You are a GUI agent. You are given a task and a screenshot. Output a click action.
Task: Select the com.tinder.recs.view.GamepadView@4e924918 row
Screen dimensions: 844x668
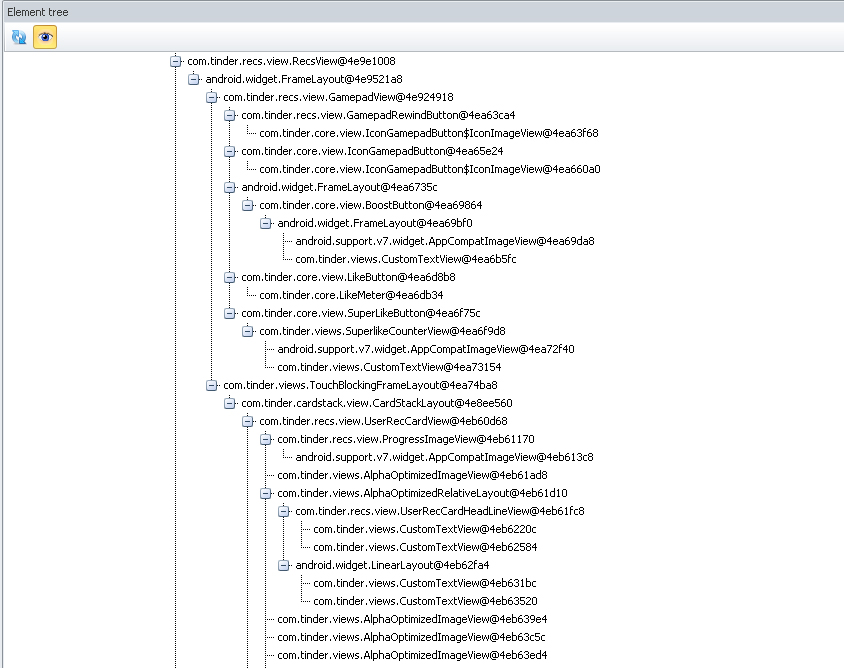[x=339, y=97]
